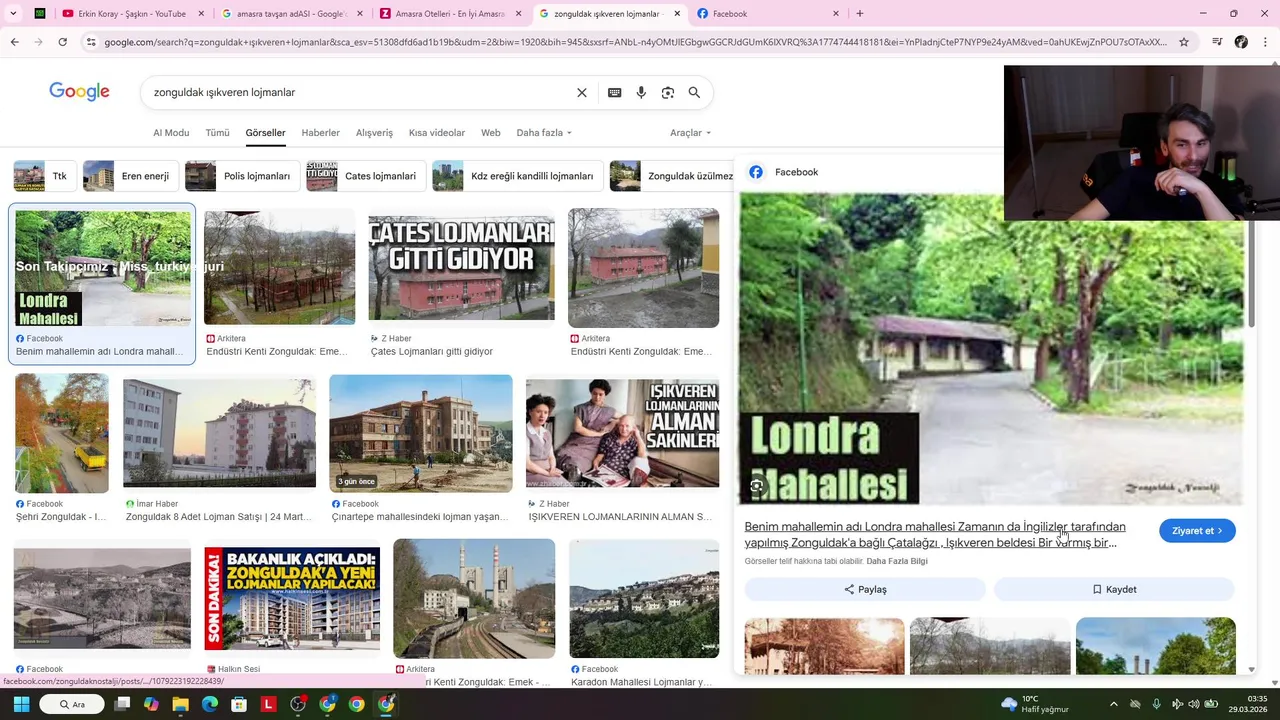Open Task View from the taskbar
This screenshot has width=1280, height=720.
pyautogui.click(x=122, y=704)
